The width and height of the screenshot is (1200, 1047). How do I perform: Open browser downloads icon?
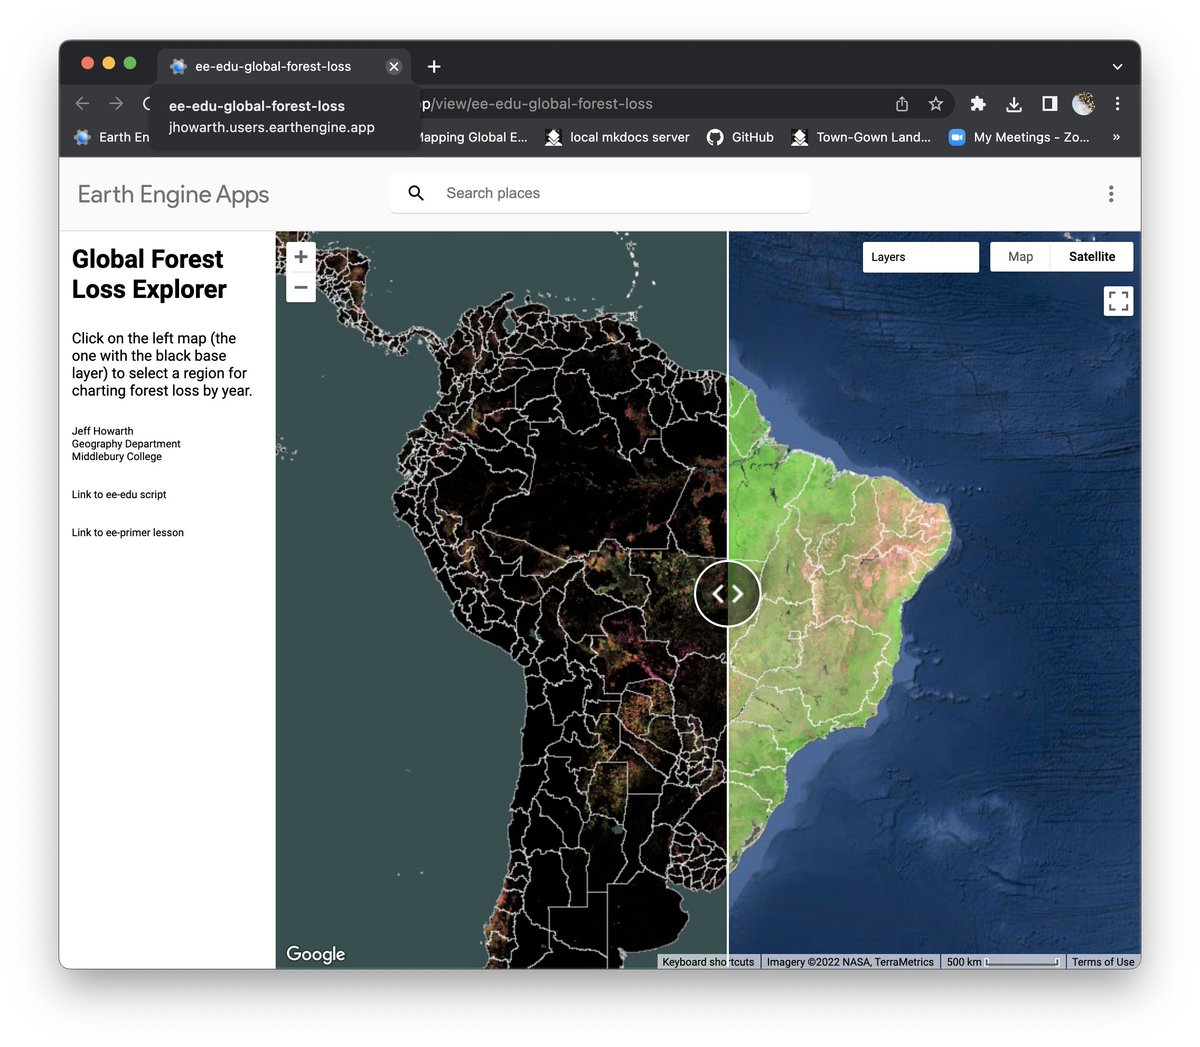(x=1014, y=104)
